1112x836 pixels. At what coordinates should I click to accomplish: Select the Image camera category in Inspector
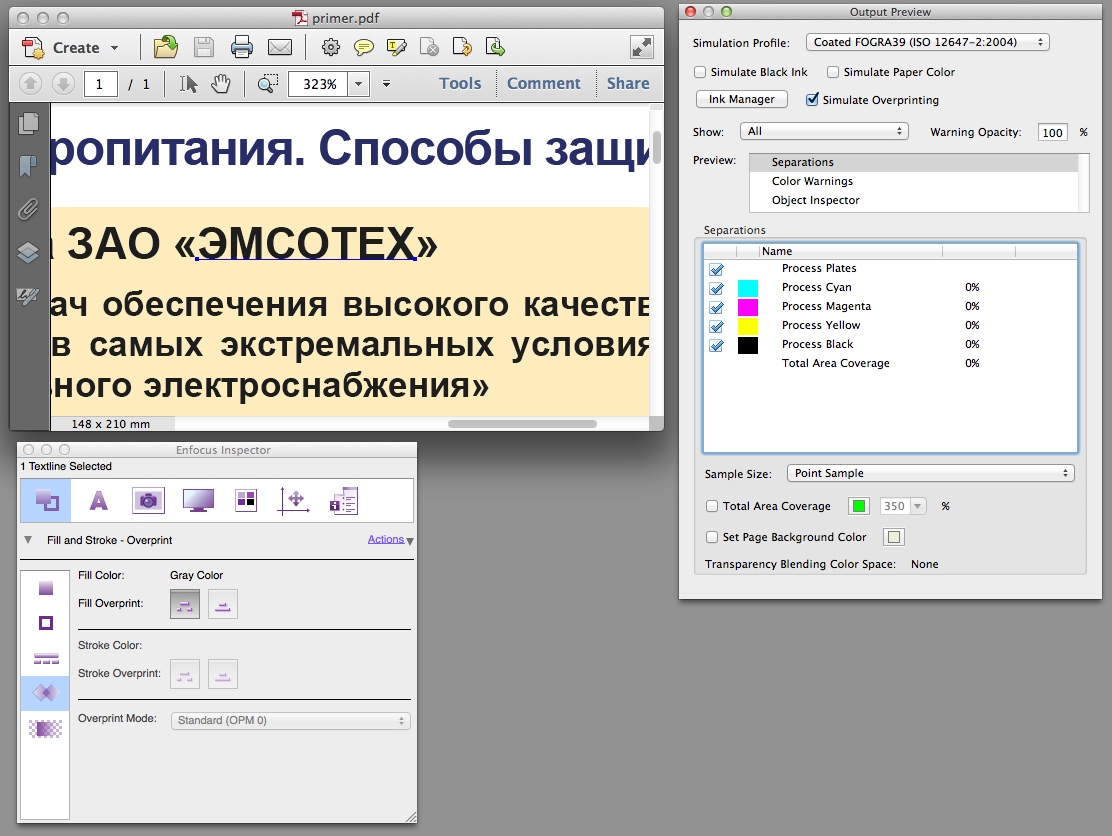[x=148, y=501]
